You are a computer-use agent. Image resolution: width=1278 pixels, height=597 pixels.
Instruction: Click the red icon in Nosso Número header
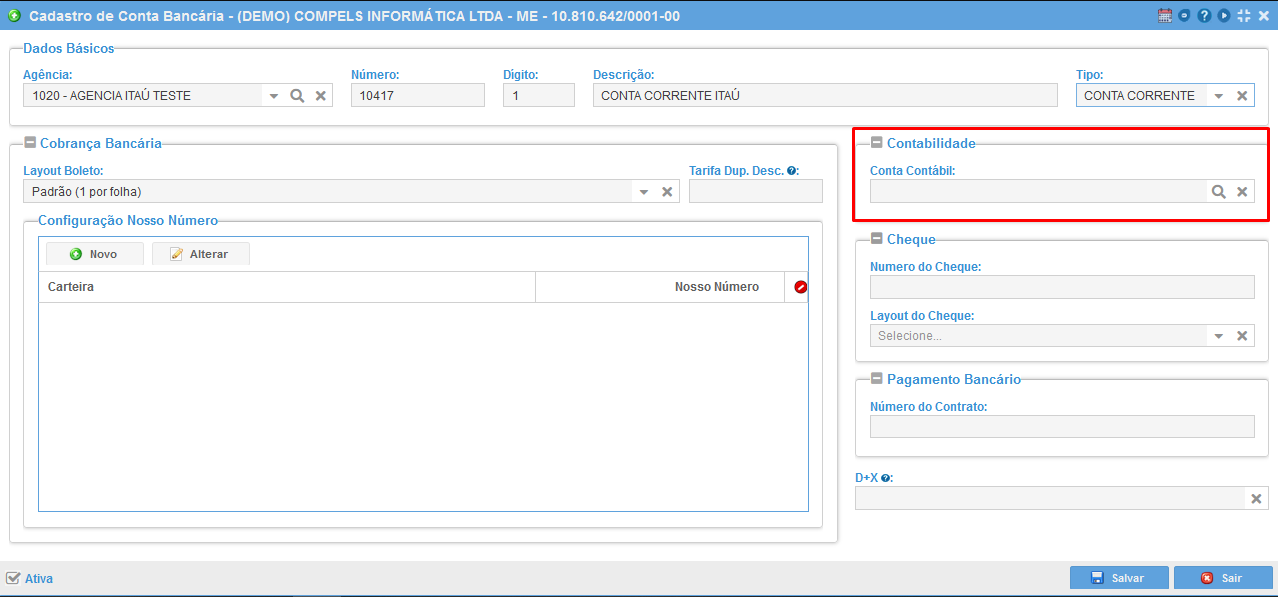800,287
